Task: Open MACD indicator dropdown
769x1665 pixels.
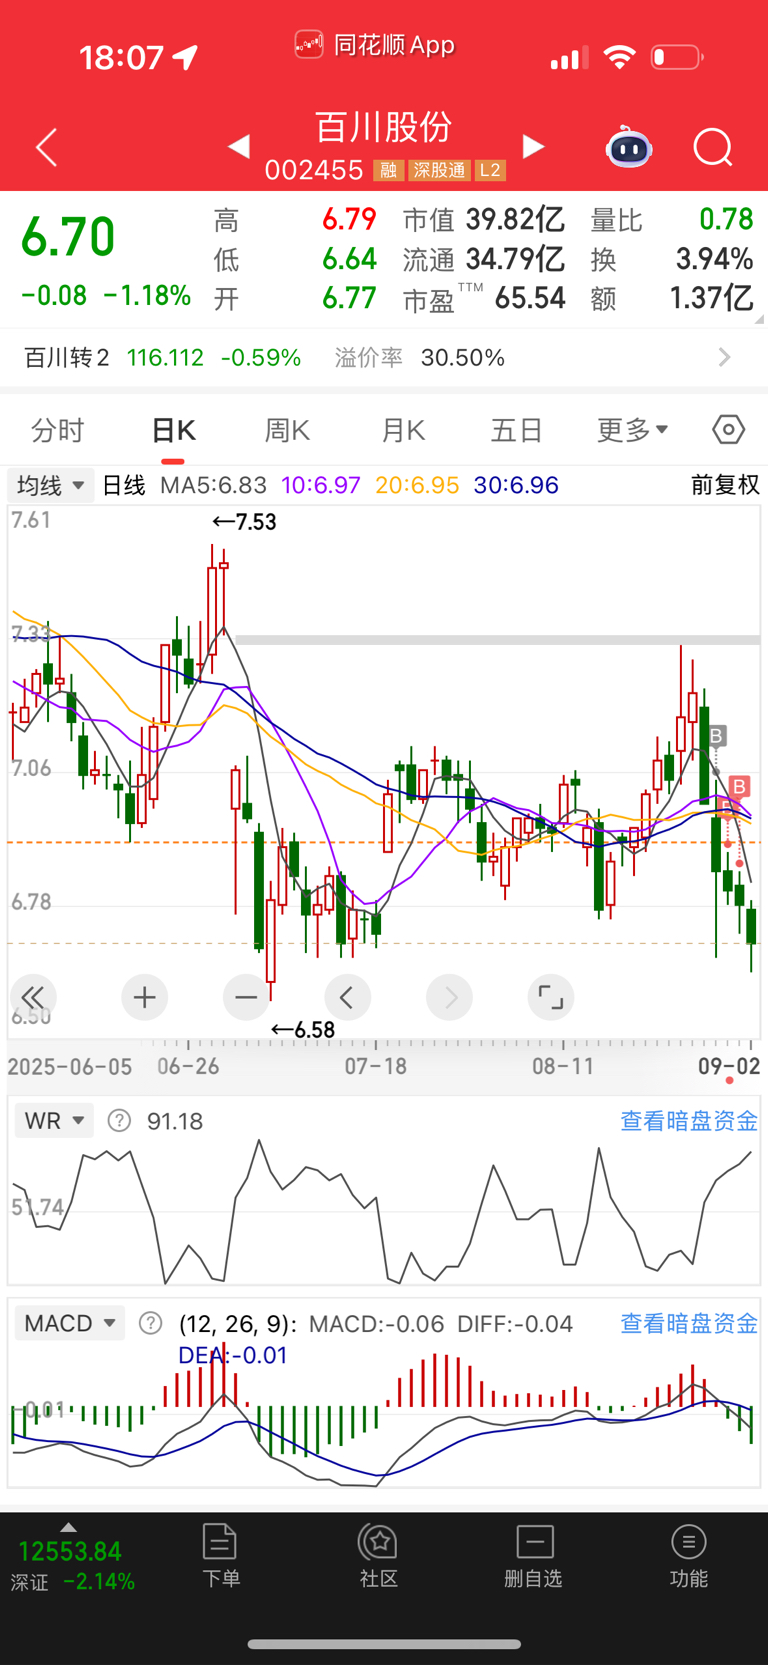Action: [x=70, y=1324]
